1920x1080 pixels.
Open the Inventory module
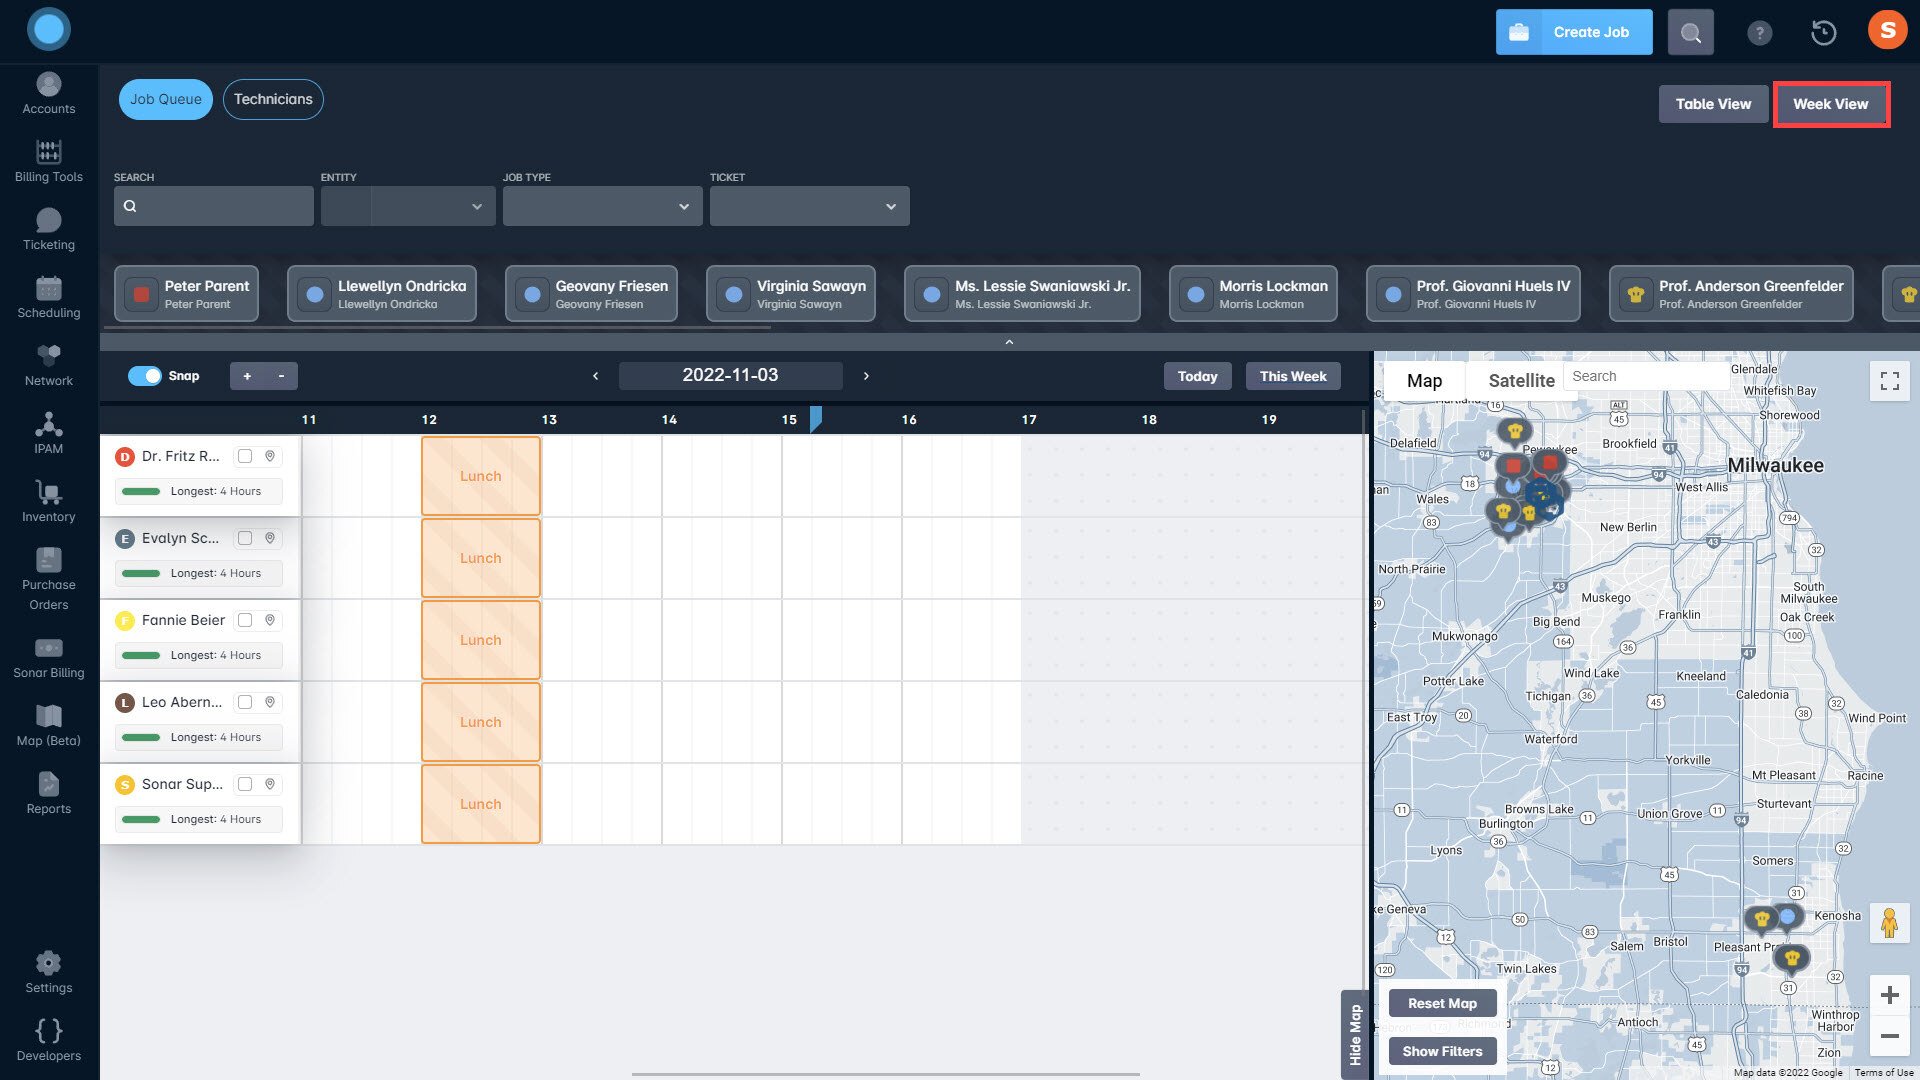(48, 498)
